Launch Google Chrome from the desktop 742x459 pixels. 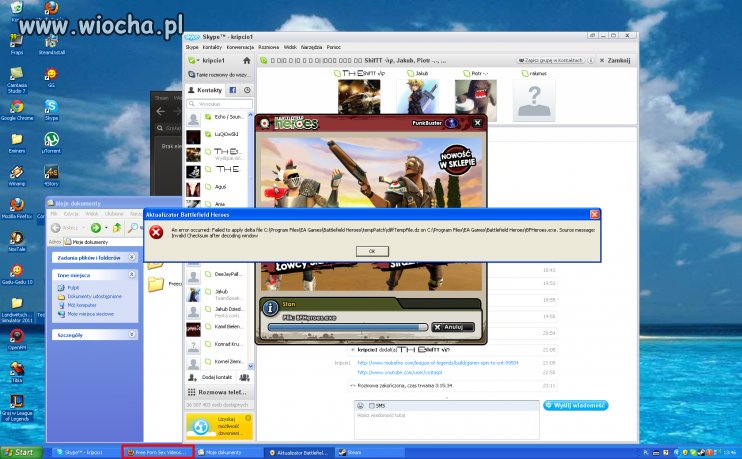click(17, 110)
